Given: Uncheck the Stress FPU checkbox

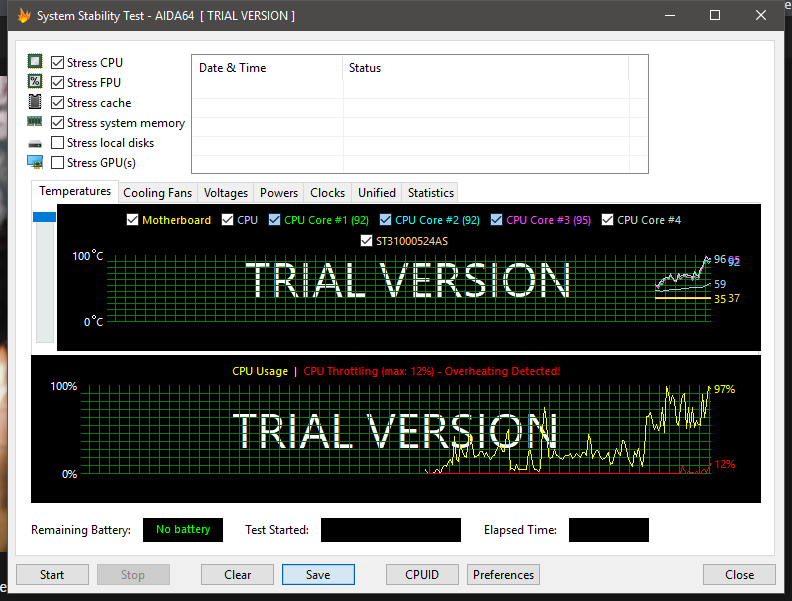Looking at the screenshot, I should click(58, 82).
